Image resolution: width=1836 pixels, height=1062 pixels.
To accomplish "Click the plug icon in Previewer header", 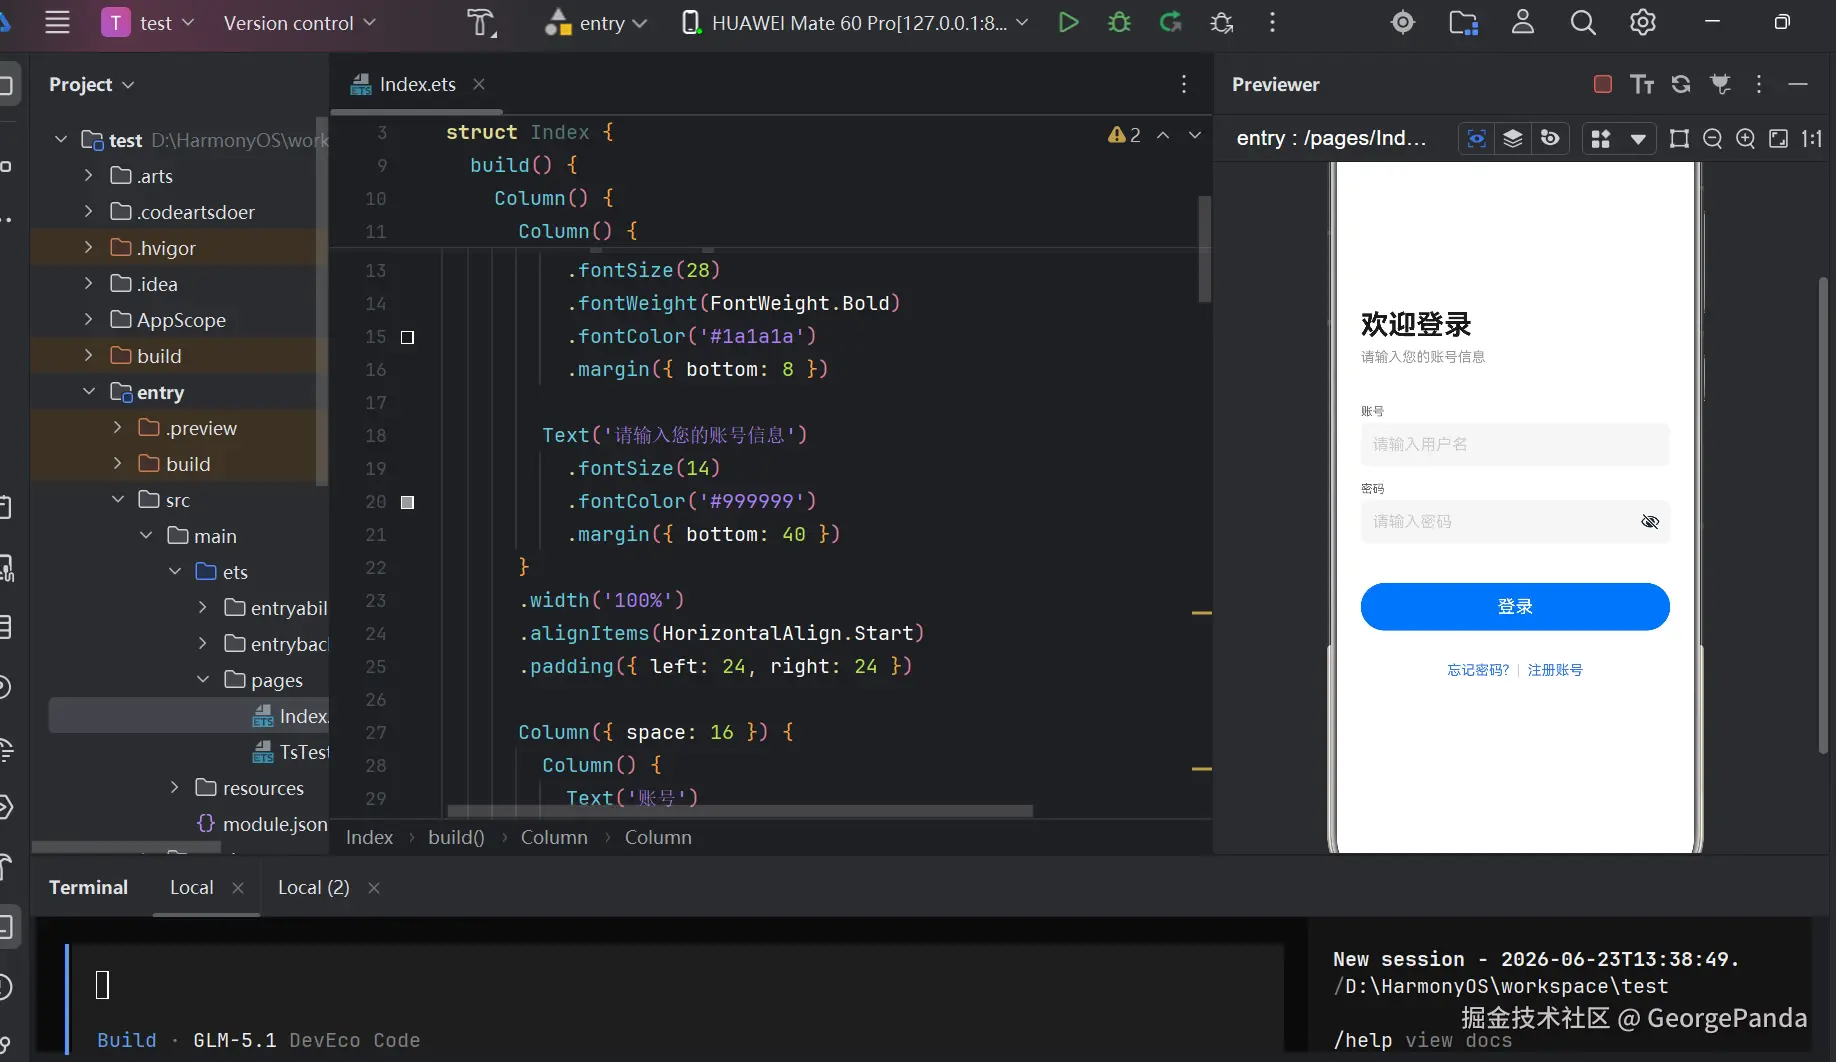I will (1720, 84).
